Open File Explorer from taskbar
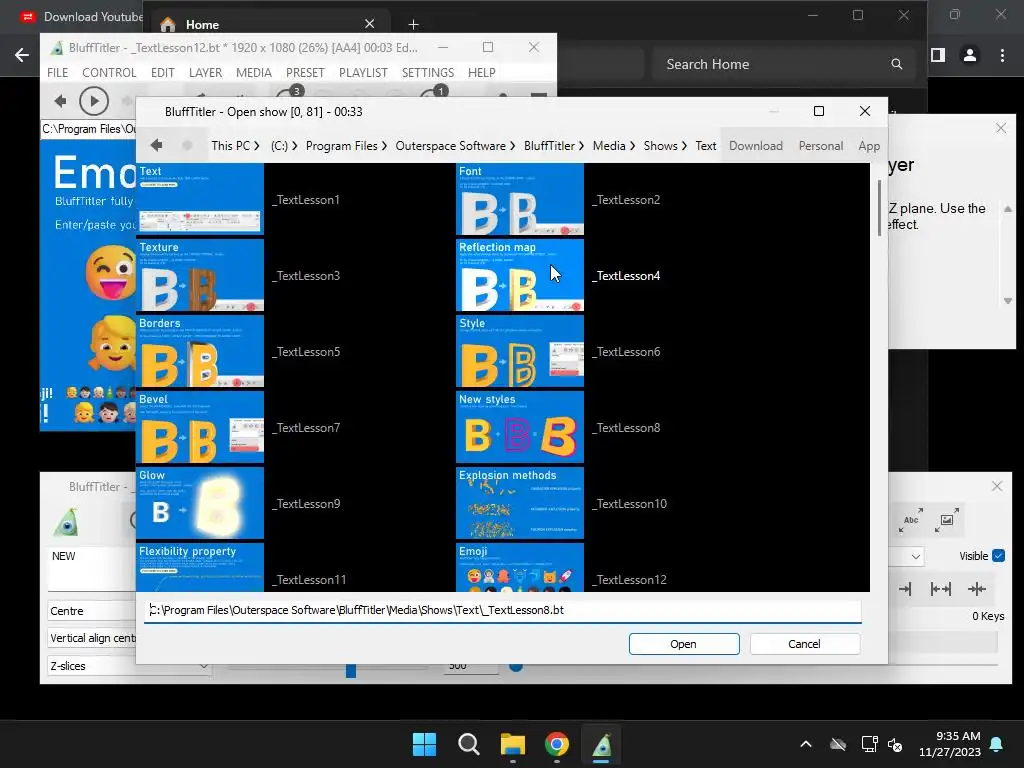 (513, 744)
